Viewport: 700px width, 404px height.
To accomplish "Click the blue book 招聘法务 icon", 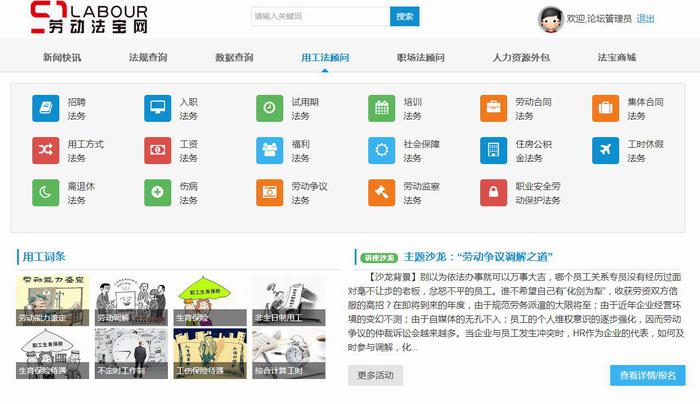I will click(x=46, y=108).
